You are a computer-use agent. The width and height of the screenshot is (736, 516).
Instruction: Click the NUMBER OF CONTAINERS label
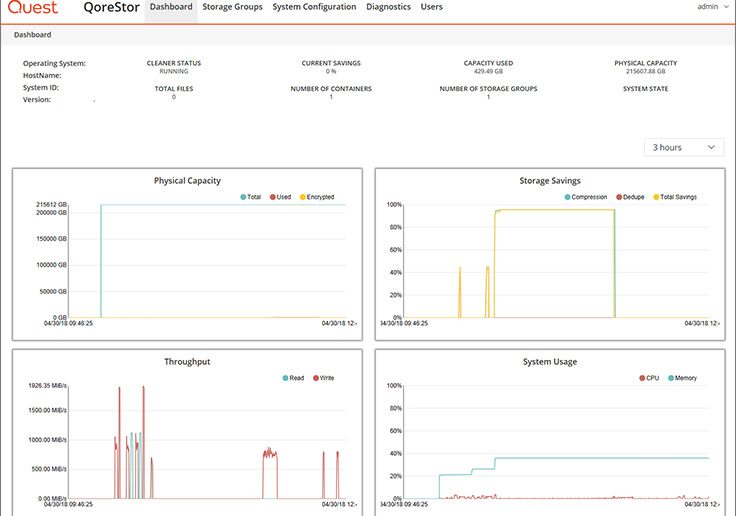pyautogui.click(x=331, y=89)
